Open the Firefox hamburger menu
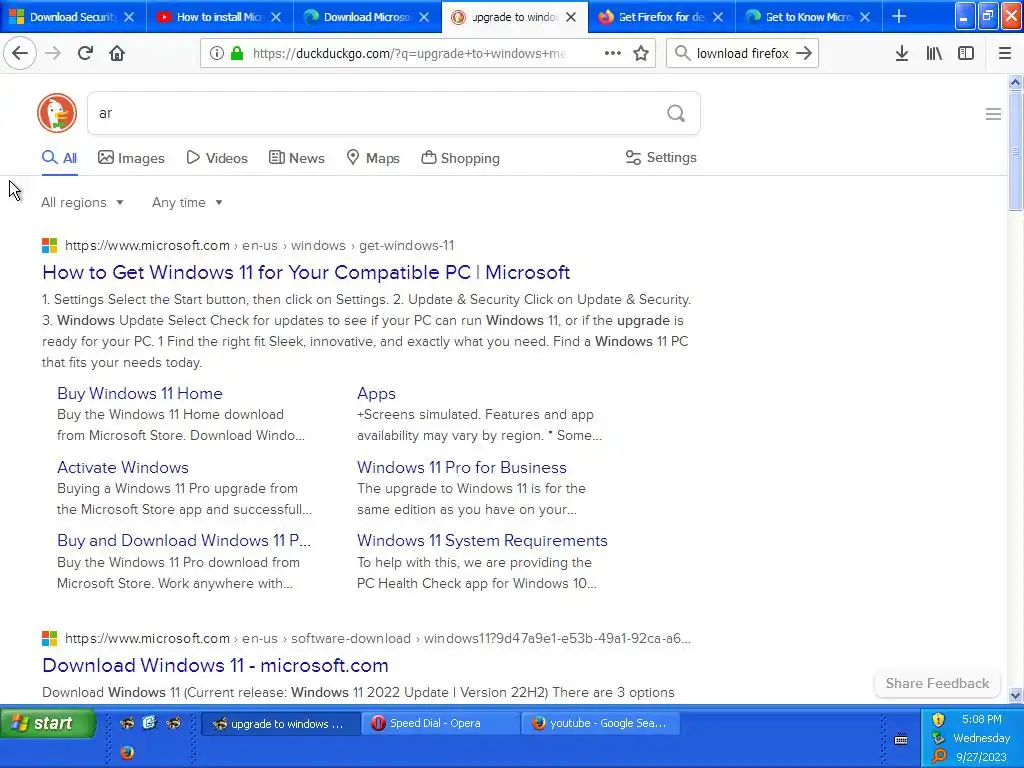The image size is (1024, 768). coord(1004,53)
